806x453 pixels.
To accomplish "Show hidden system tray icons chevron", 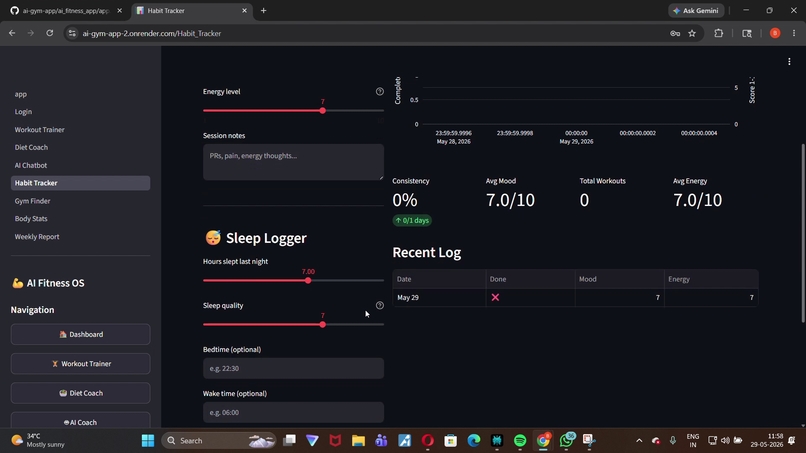I will point(639,441).
